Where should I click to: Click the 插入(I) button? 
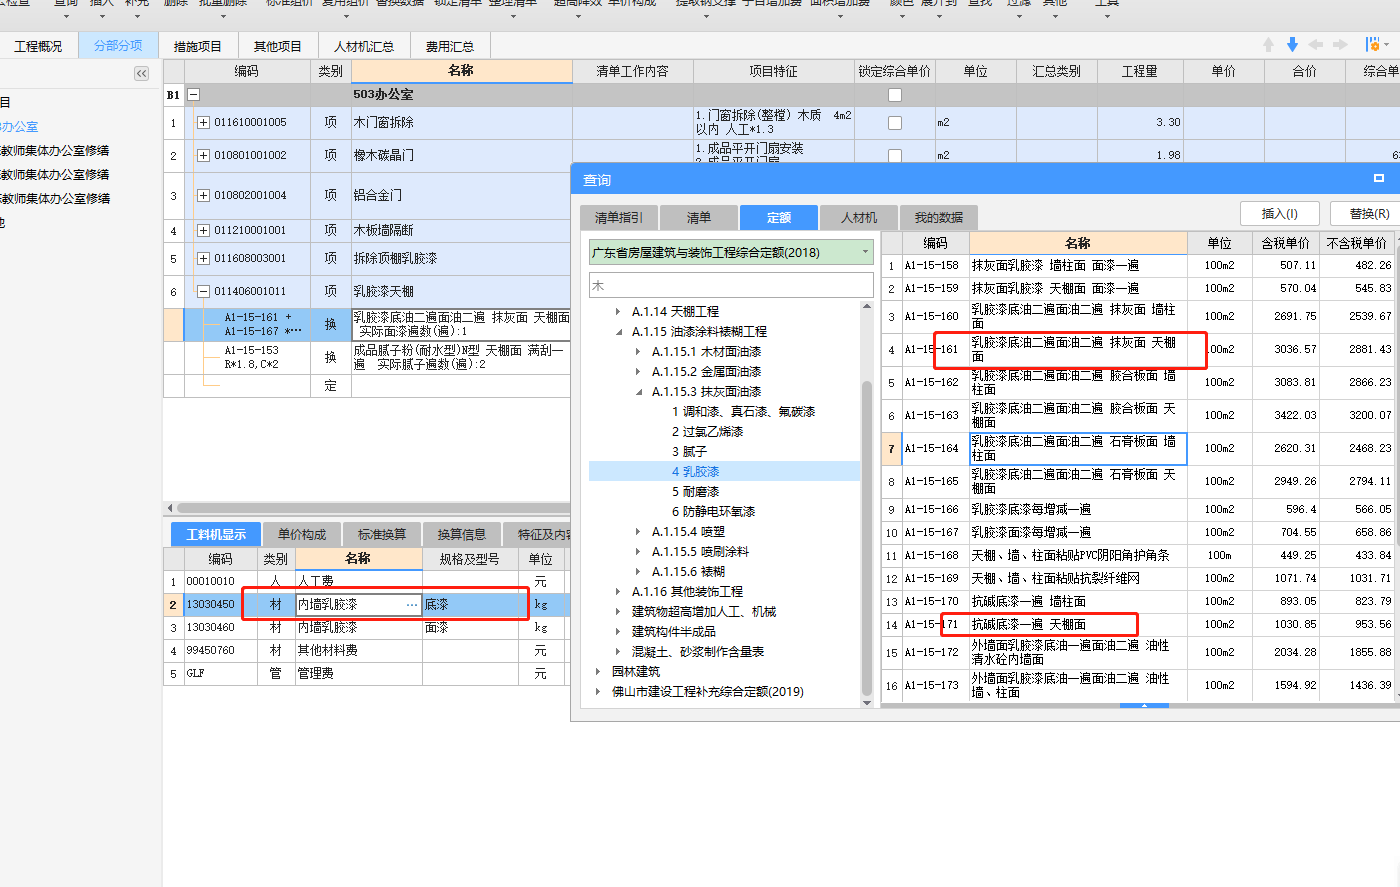pyautogui.click(x=1279, y=213)
